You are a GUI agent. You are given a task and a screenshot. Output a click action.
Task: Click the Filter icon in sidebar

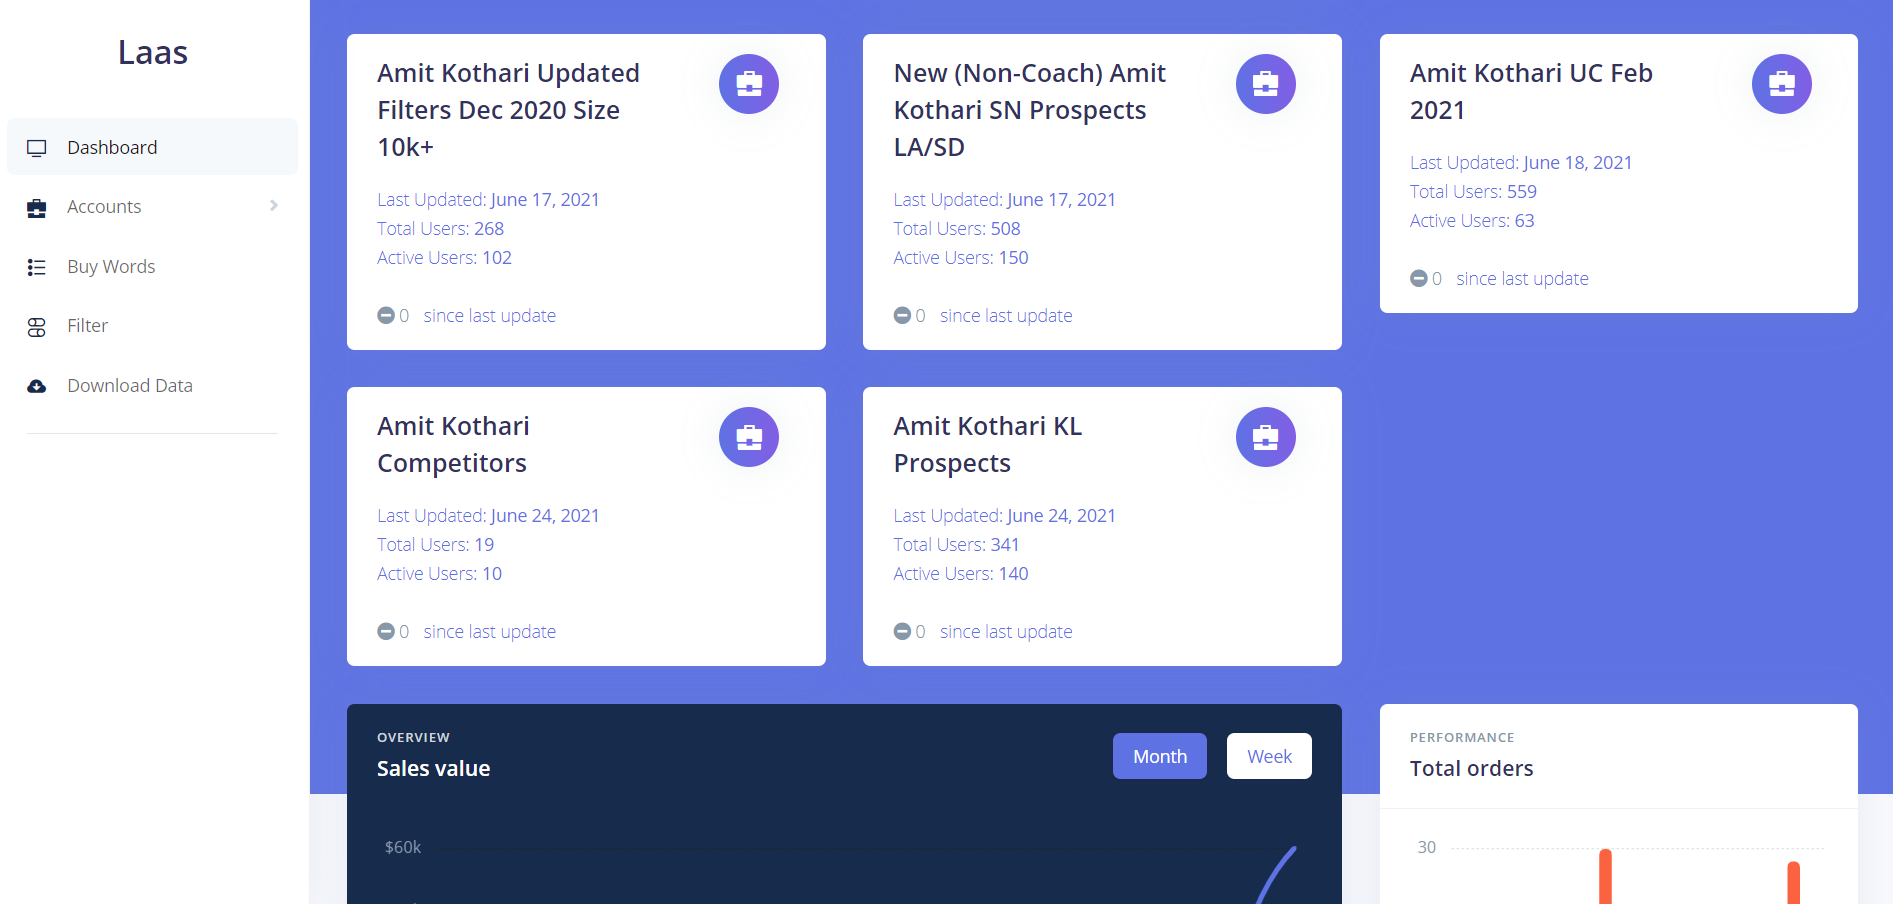point(37,327)
